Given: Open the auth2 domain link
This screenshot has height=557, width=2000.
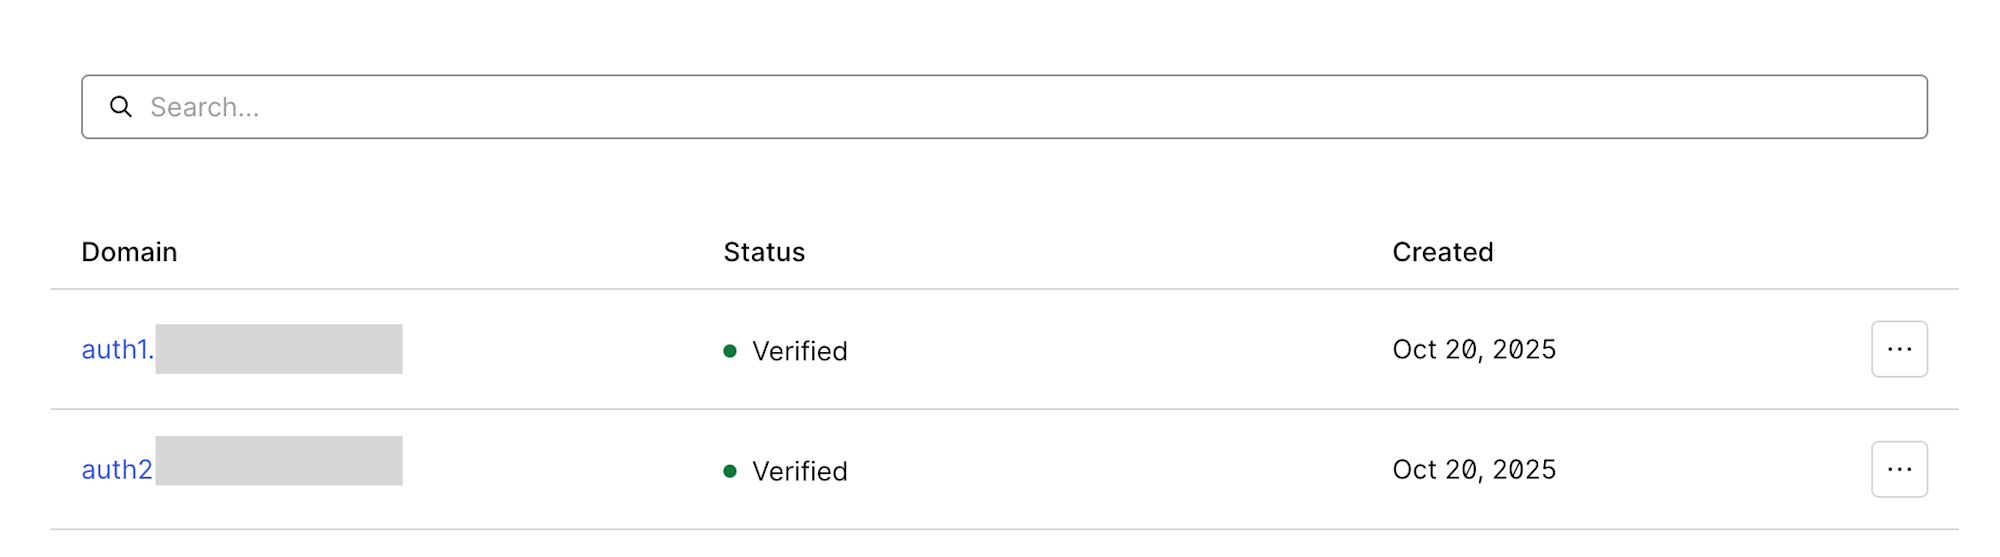Looking at the screenshot, I should [116, 469].
